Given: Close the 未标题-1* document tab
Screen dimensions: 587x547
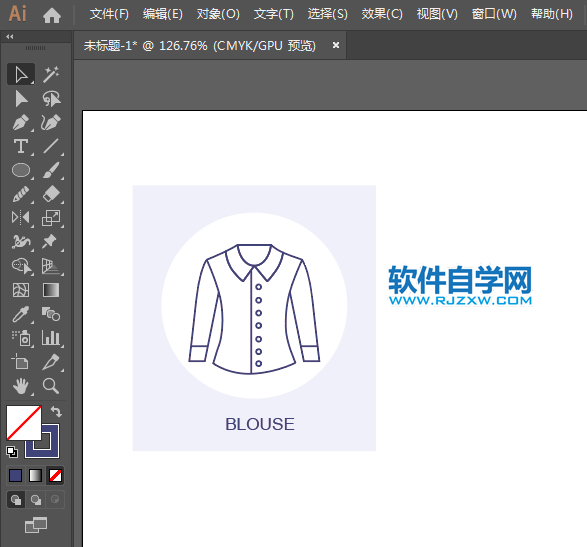Looking at the screenshot, I should 336,45.
